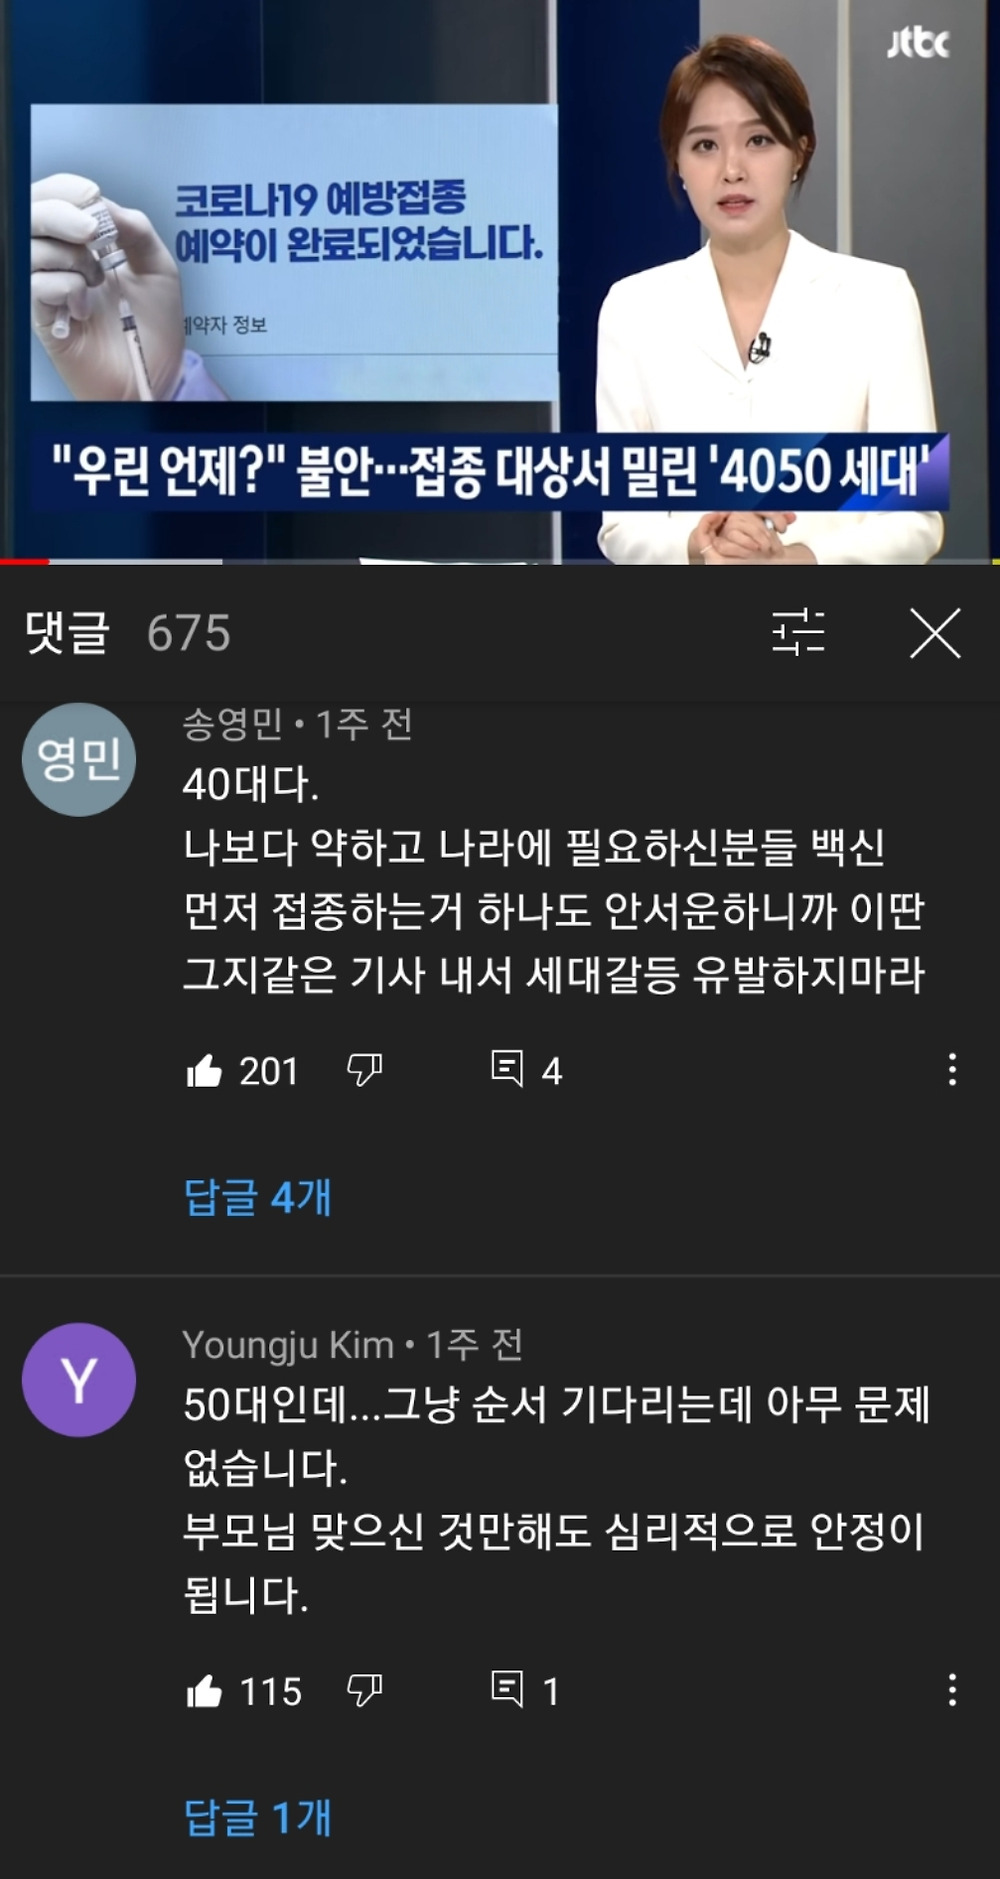Open the 영민 profile avatar
Screen dimensions: 1000x1879
79,759
